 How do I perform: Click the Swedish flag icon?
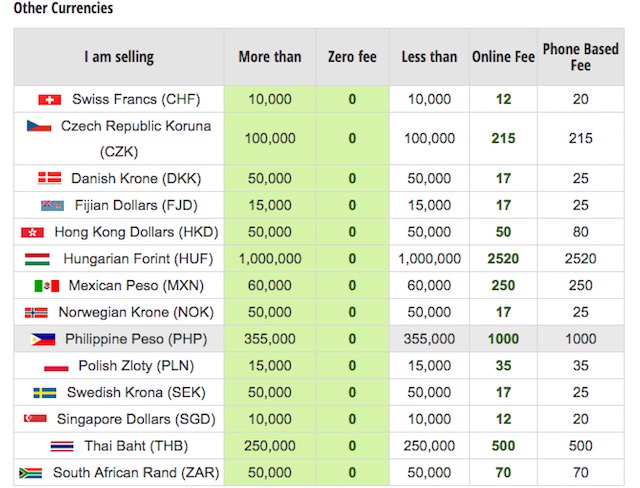tap(45, 393)
